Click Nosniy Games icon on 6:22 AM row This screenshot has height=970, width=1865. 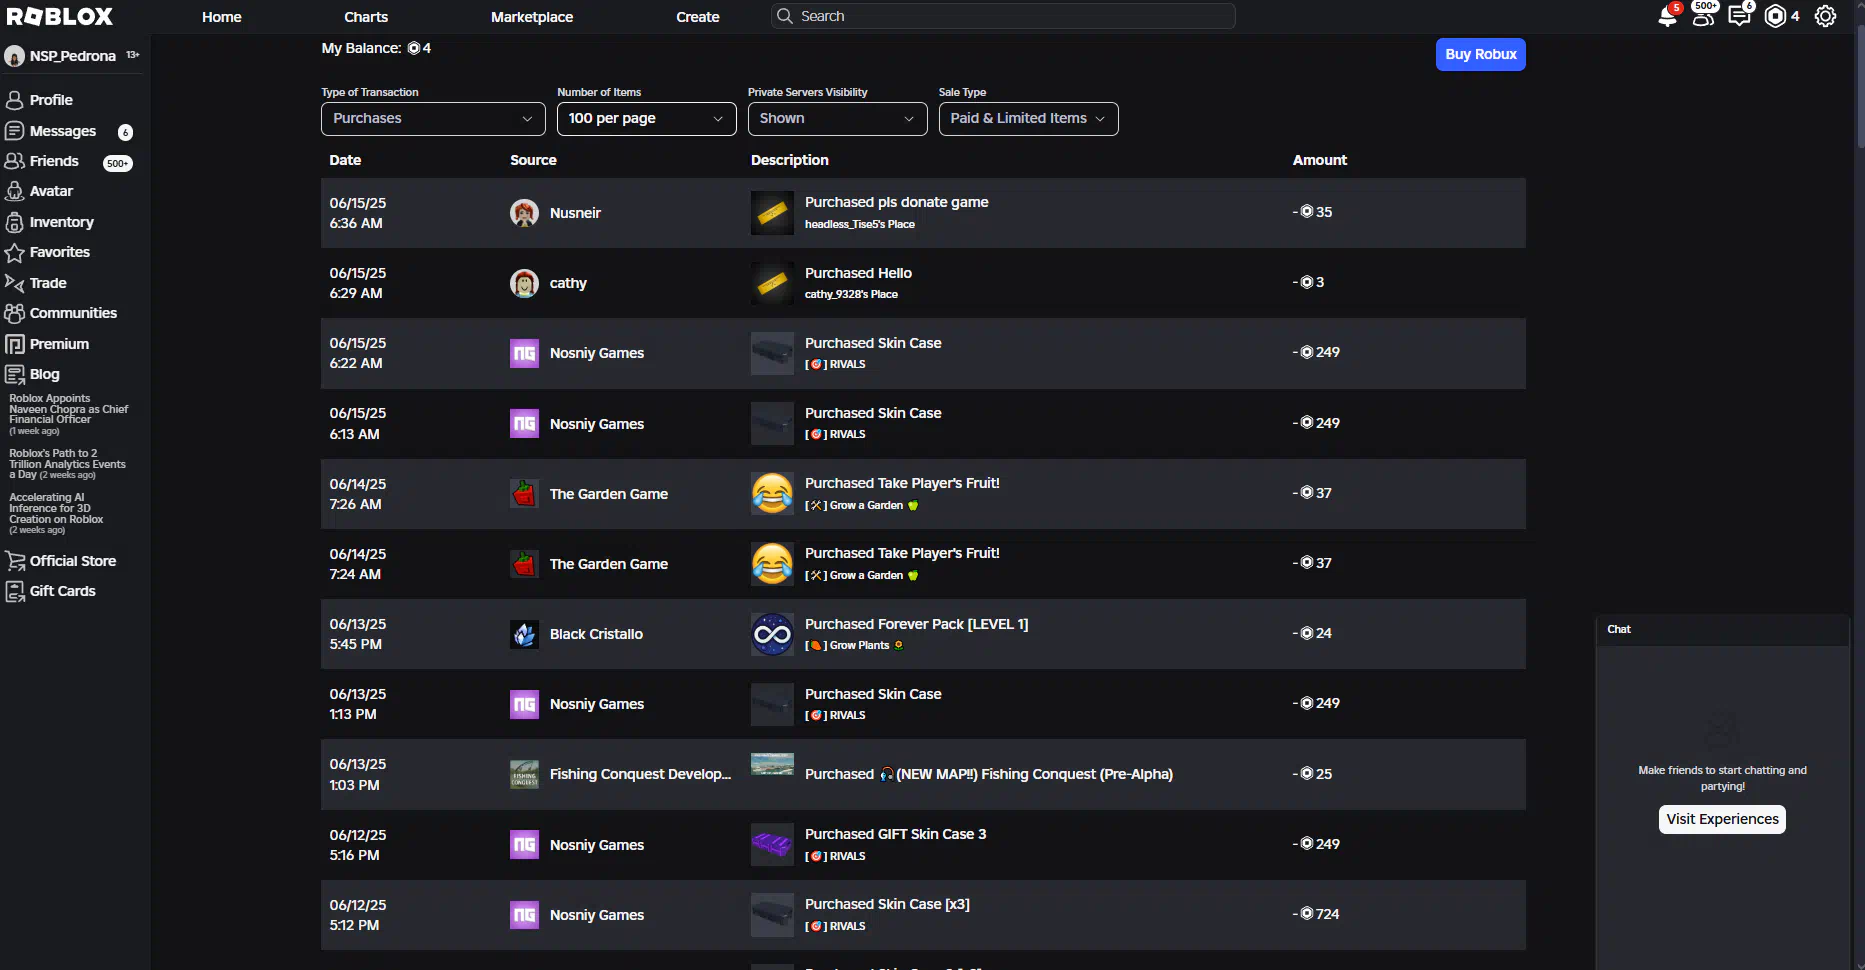(x=524, y=353)
